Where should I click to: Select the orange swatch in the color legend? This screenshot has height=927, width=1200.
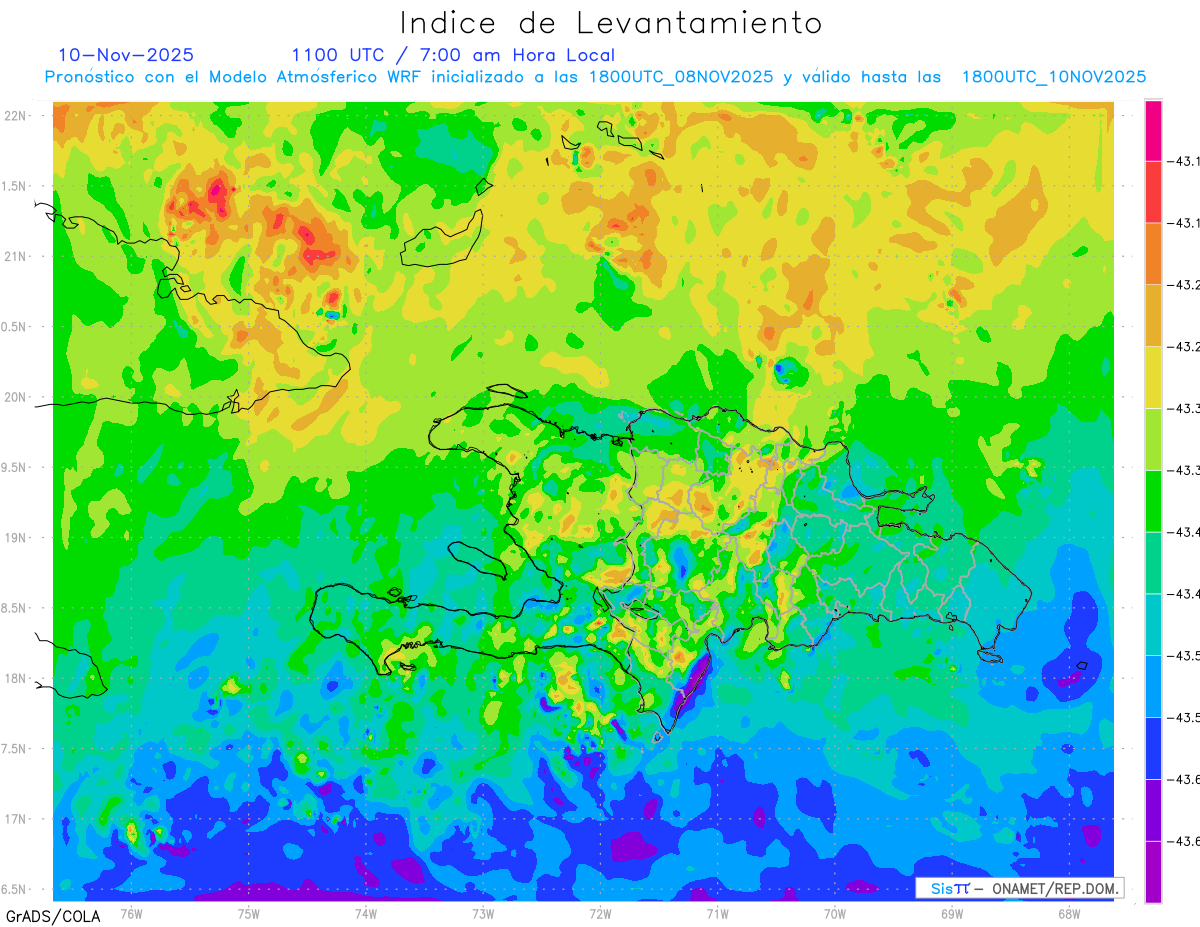pos(1153,253)
